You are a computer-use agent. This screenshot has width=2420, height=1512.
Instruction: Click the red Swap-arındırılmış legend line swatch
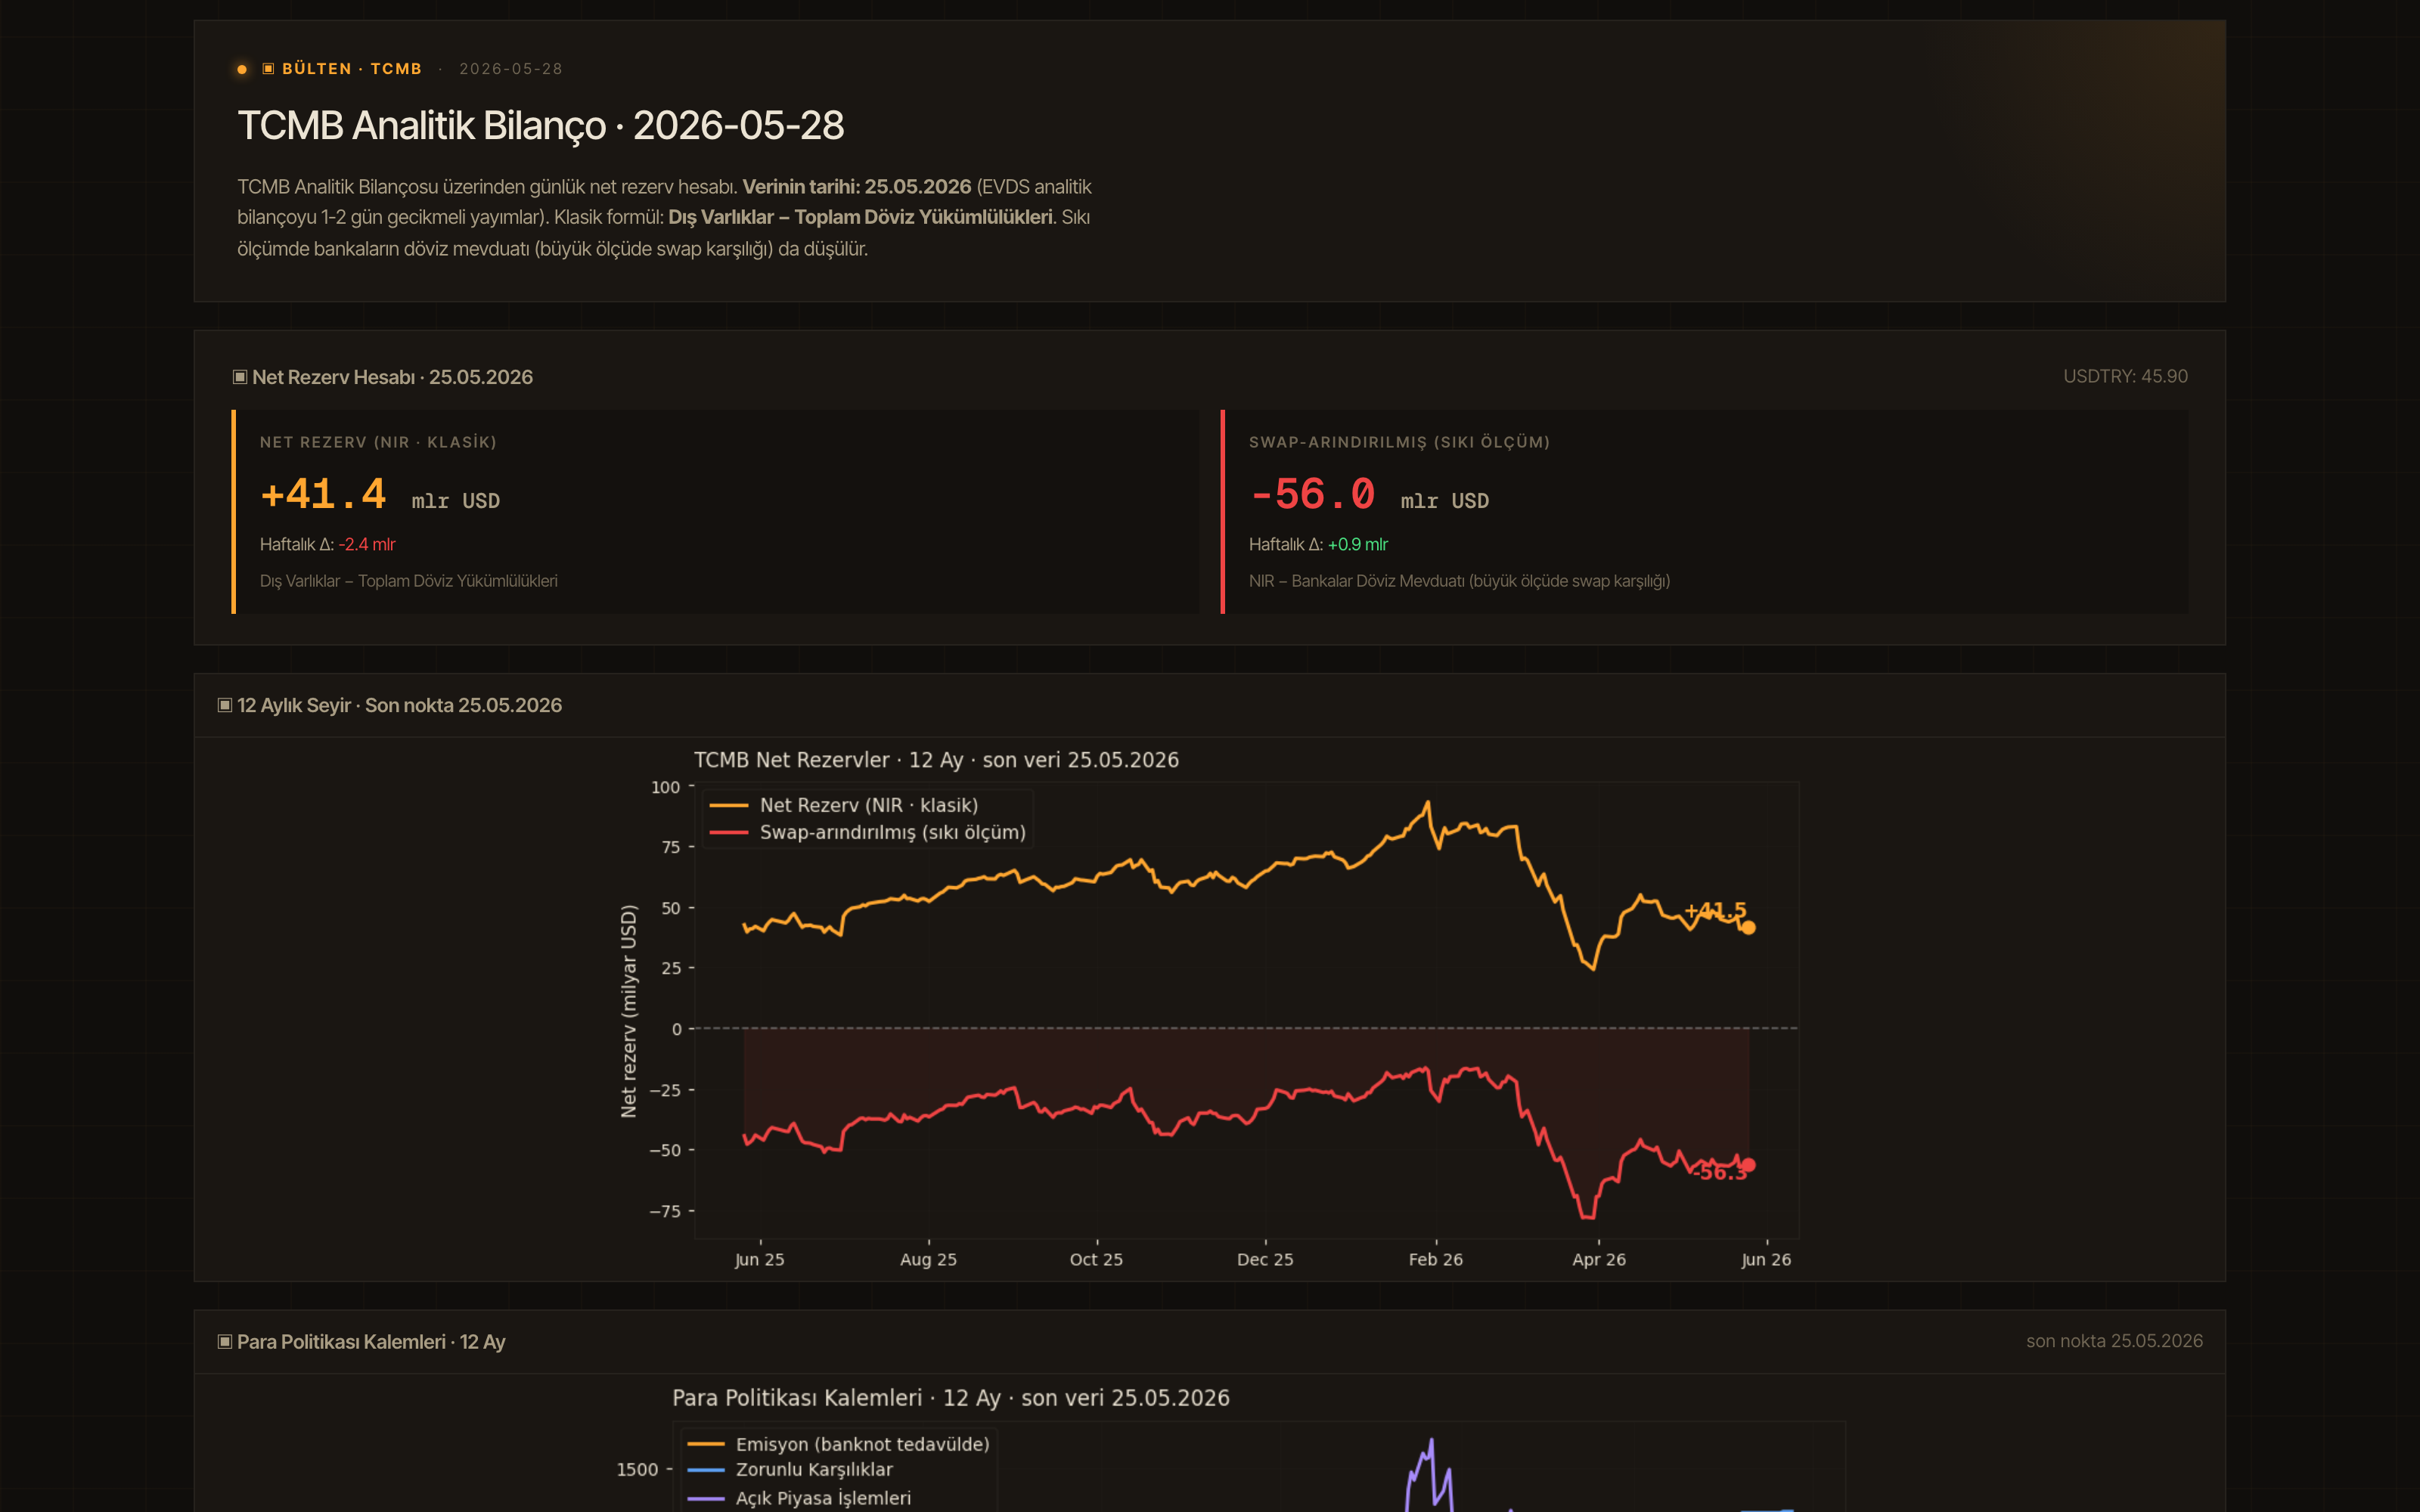click(x=728, y=832)
